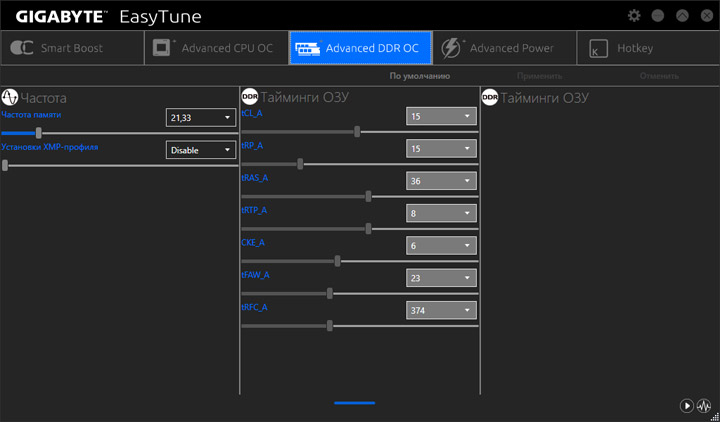Click the По умолчанию button
Image resolution: width=720 pixels, height=422 pixels.
[420, 76]
